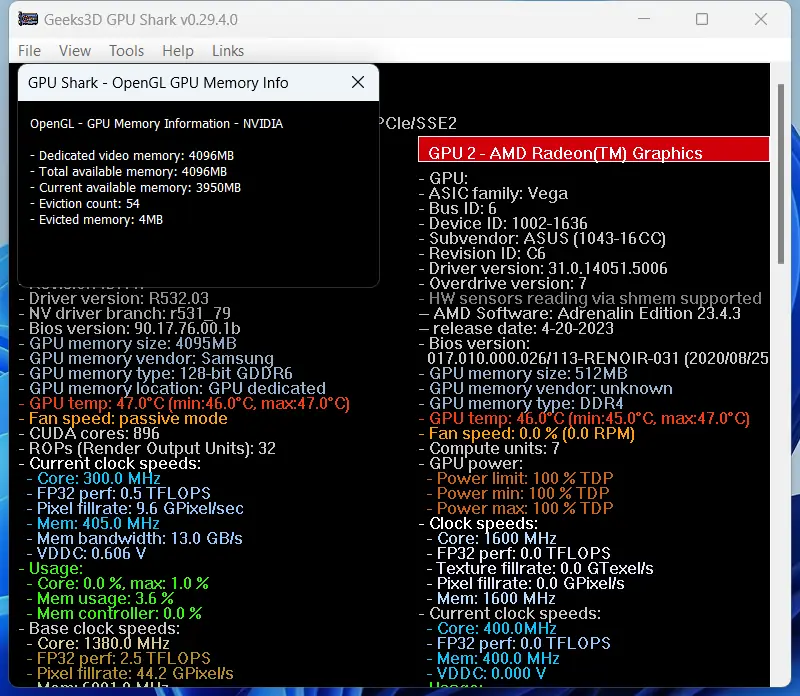
Task: Select the GPU 2 - AMD Radeon(TM) Graphics header
Action: (x=593, y=150)
